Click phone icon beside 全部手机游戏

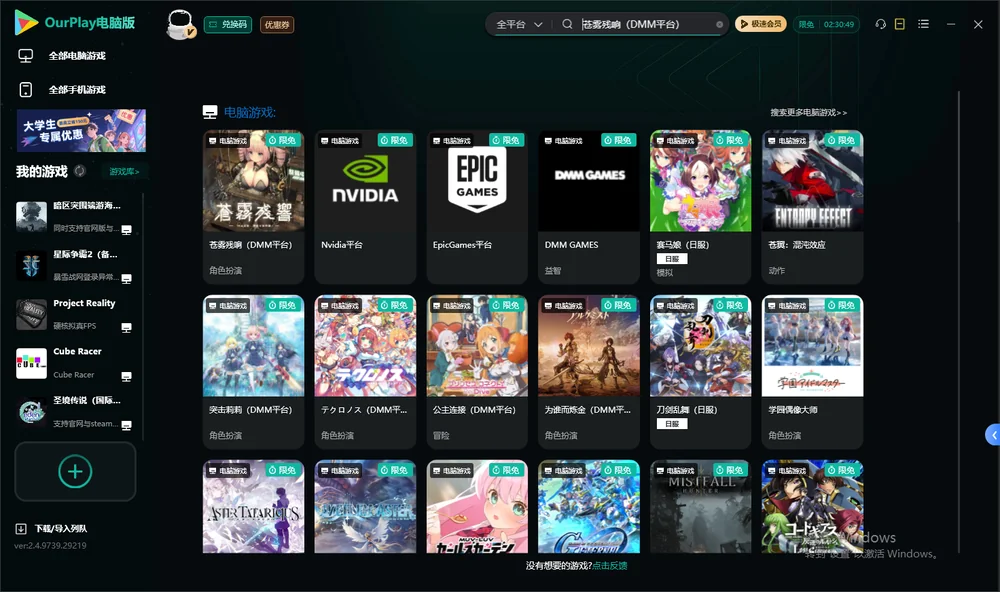(x=26, y=89)
